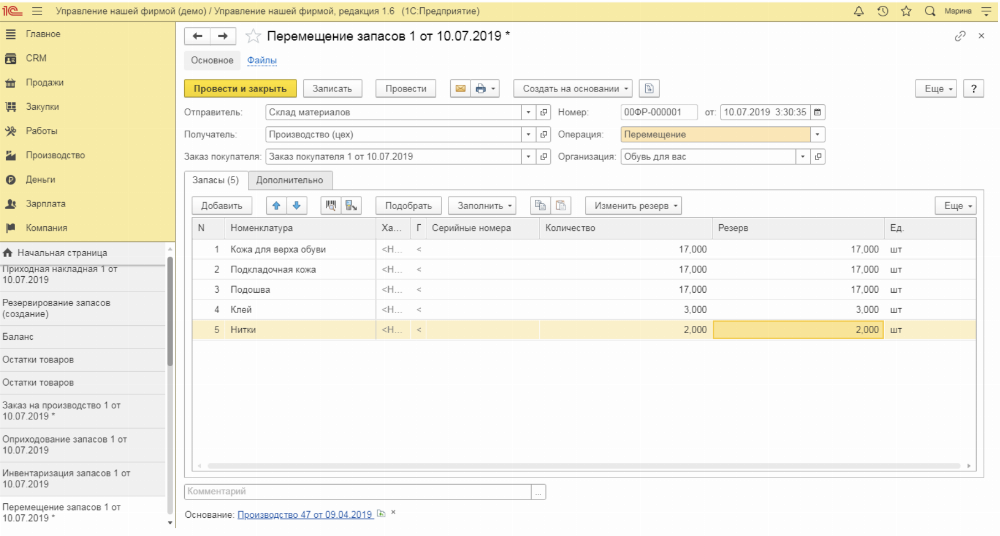Viewport: 1000px width, 536px height.
Task: Move row up with blue up arrow
Action: (276, 205)
